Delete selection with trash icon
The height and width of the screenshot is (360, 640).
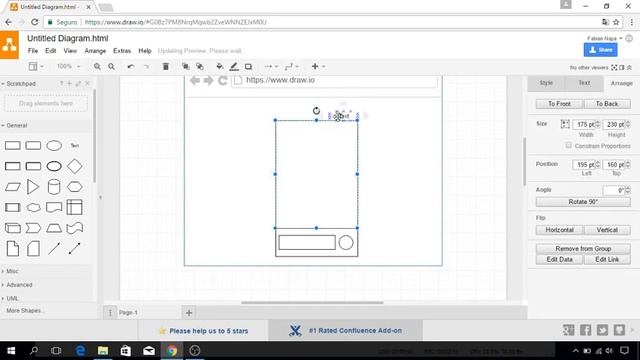click(x=166, y=67)
